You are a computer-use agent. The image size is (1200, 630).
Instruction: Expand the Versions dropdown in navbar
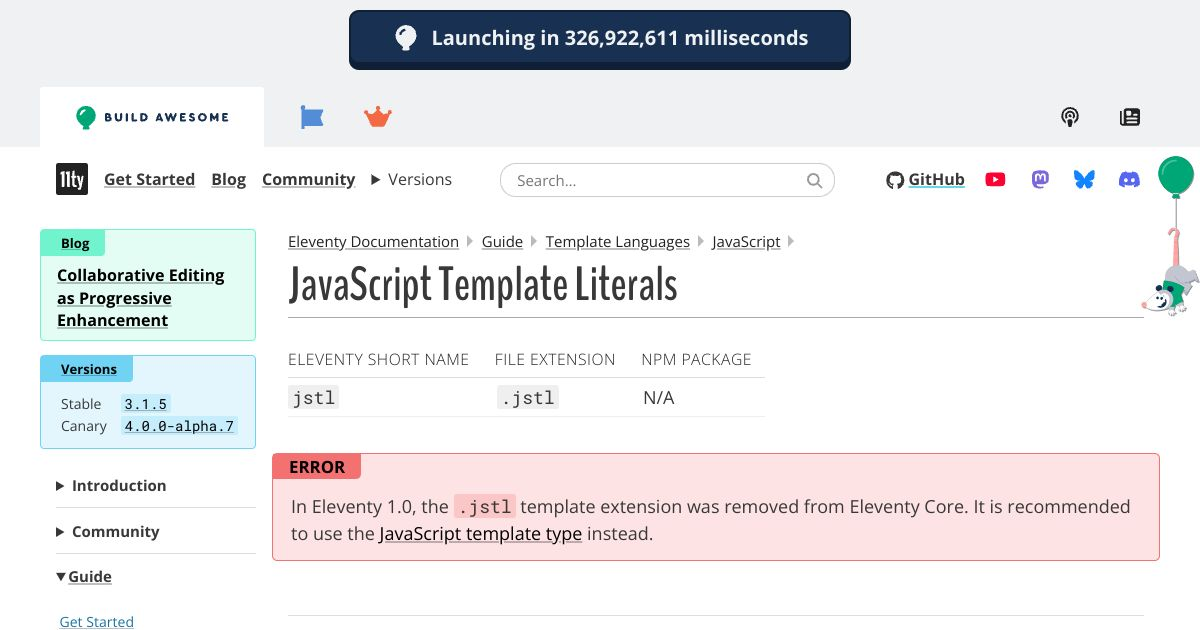click(x=411, y=180)
